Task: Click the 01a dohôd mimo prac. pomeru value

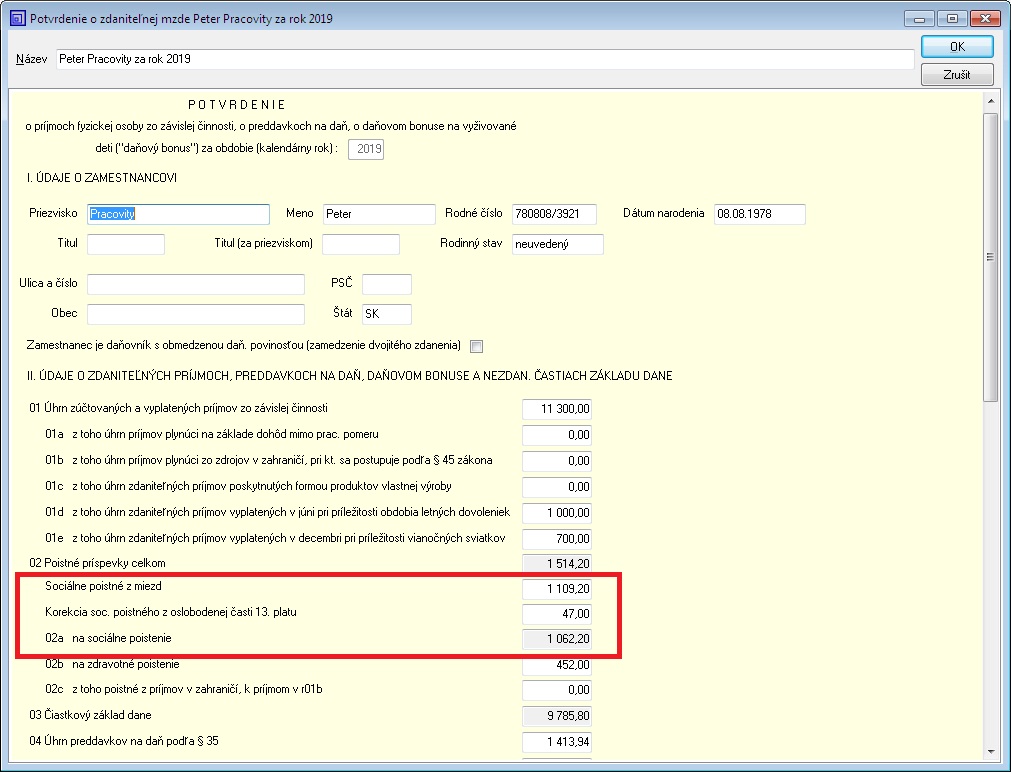Action: [x=557, y=435]
